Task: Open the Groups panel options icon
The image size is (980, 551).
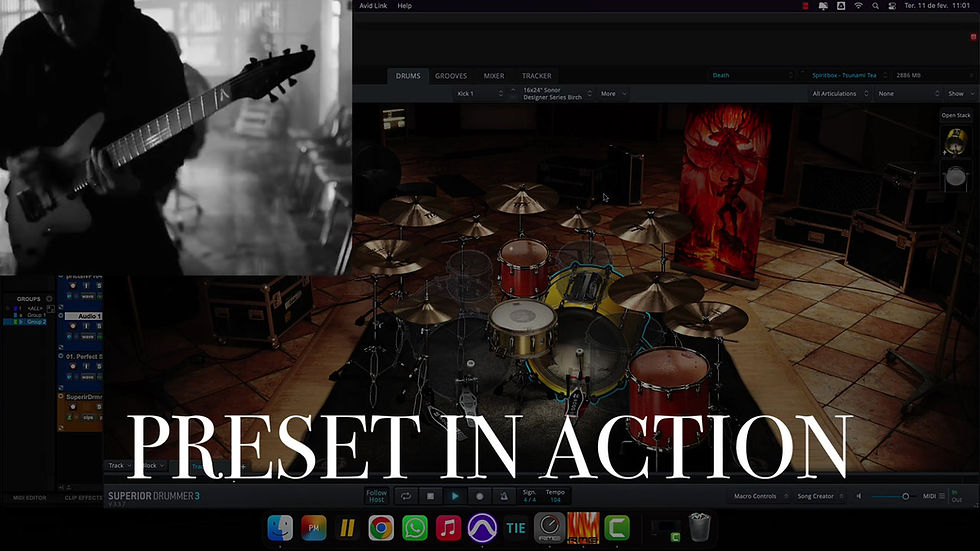Action: tap(49, 299)
